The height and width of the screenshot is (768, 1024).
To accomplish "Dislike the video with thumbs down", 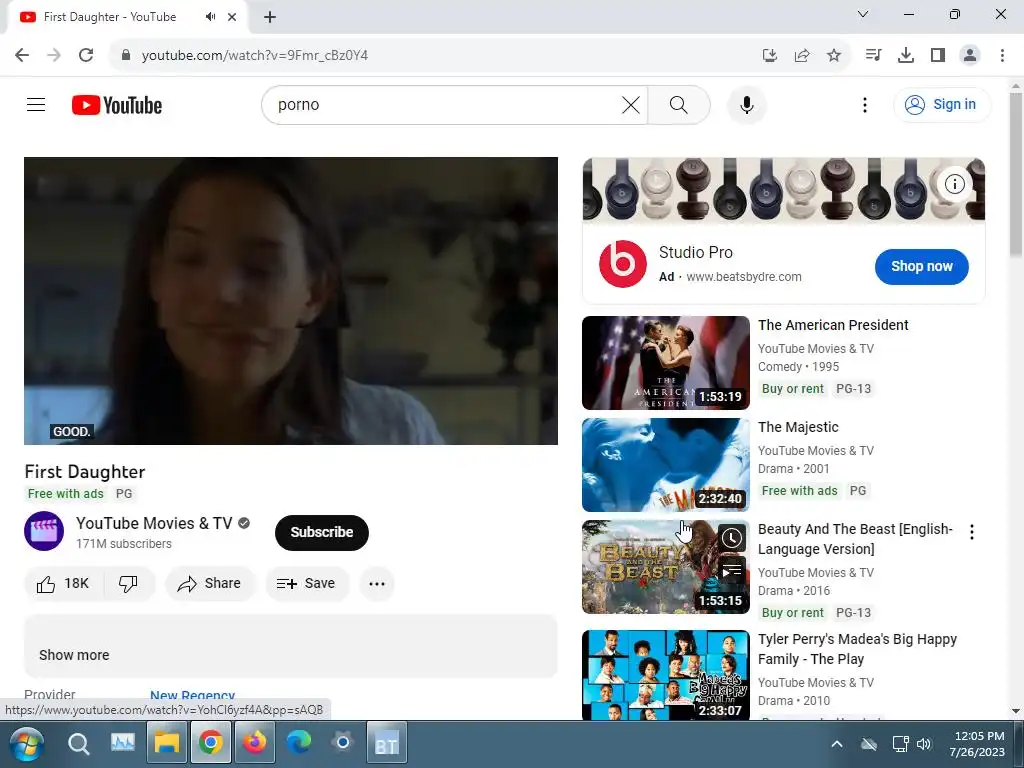I will point(129,583).
